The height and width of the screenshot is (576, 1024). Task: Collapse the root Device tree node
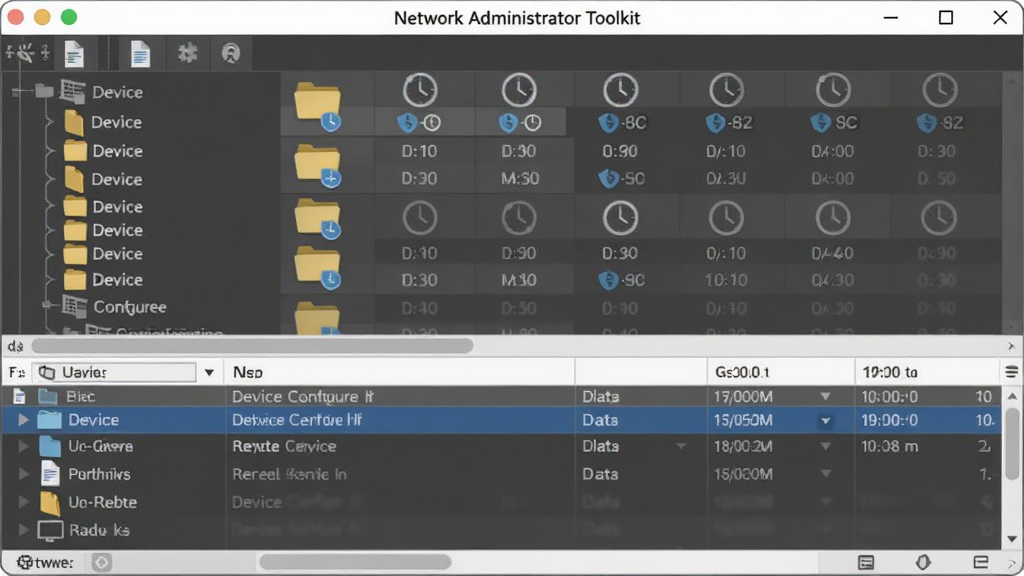tap(18, 91)
